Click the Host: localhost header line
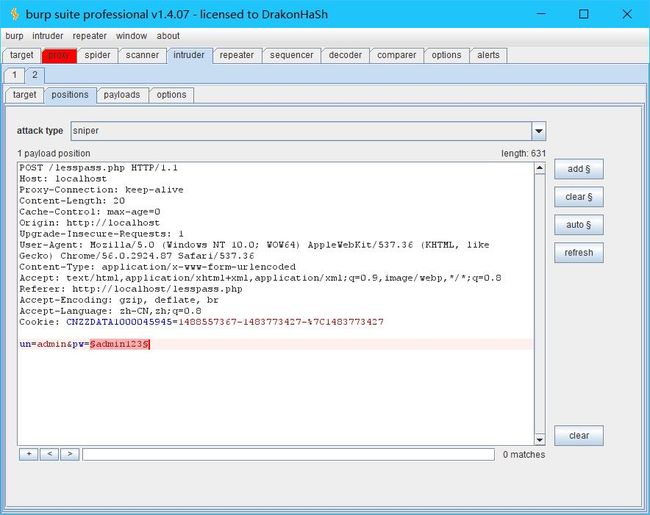The image size is (650, 515). tap(63, 179)
